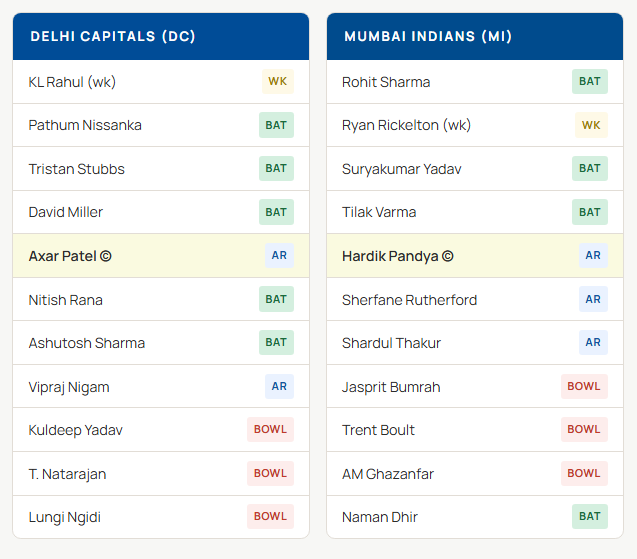
Task: Click the AR badge next to Shardul Thakur
Action: coord(593,343)
